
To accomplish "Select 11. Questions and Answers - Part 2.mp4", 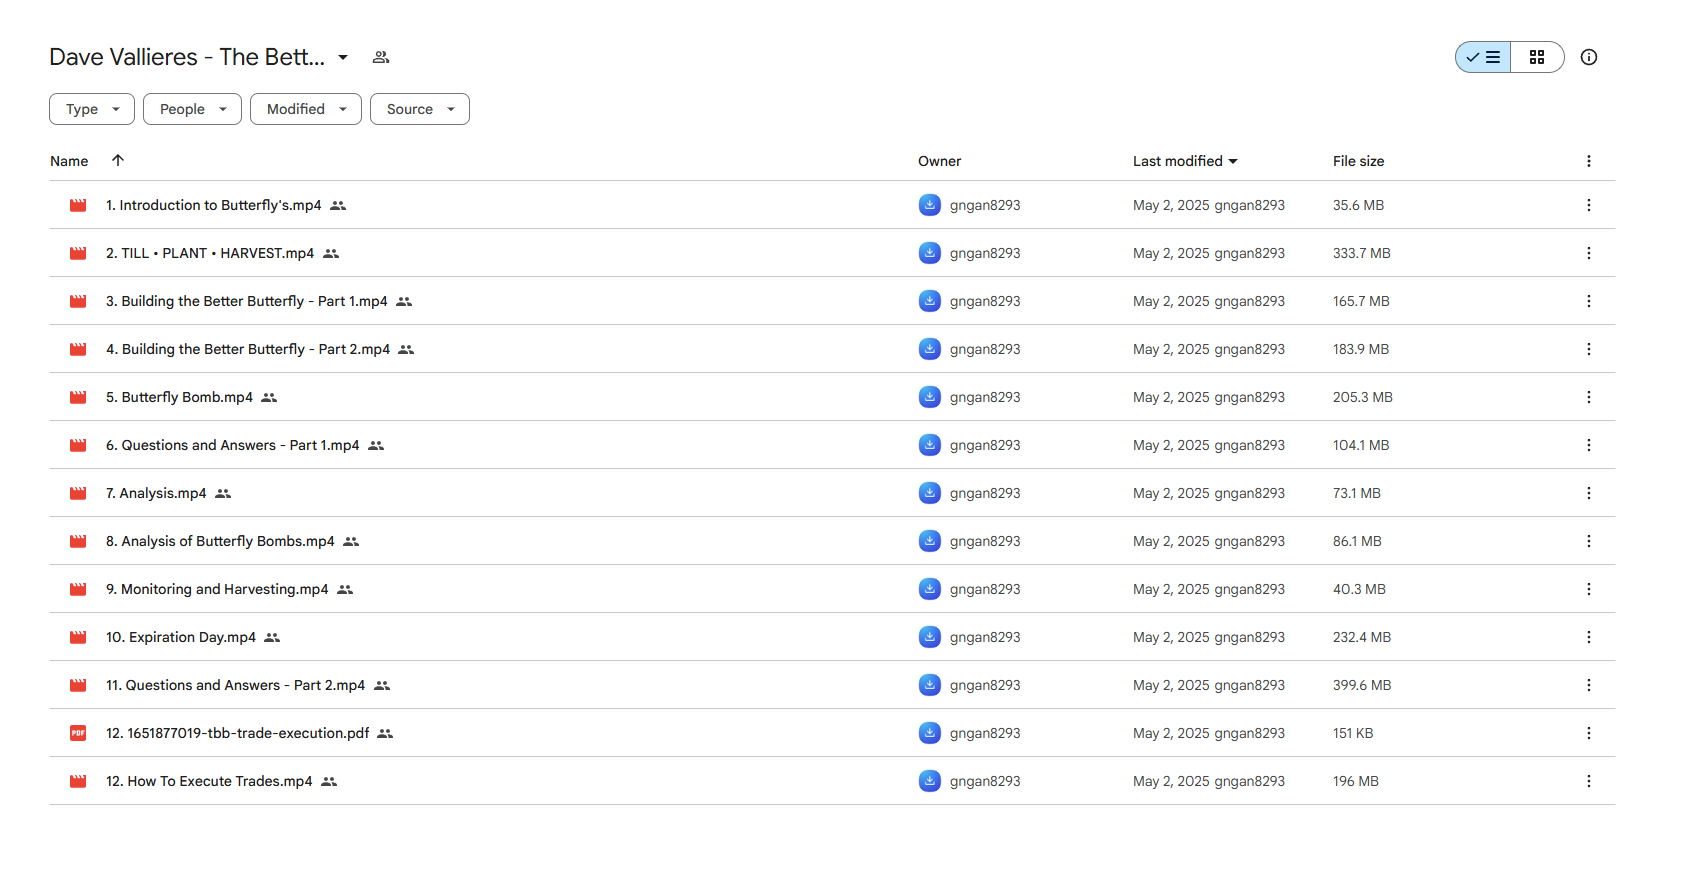I will (x=236, y=685).
